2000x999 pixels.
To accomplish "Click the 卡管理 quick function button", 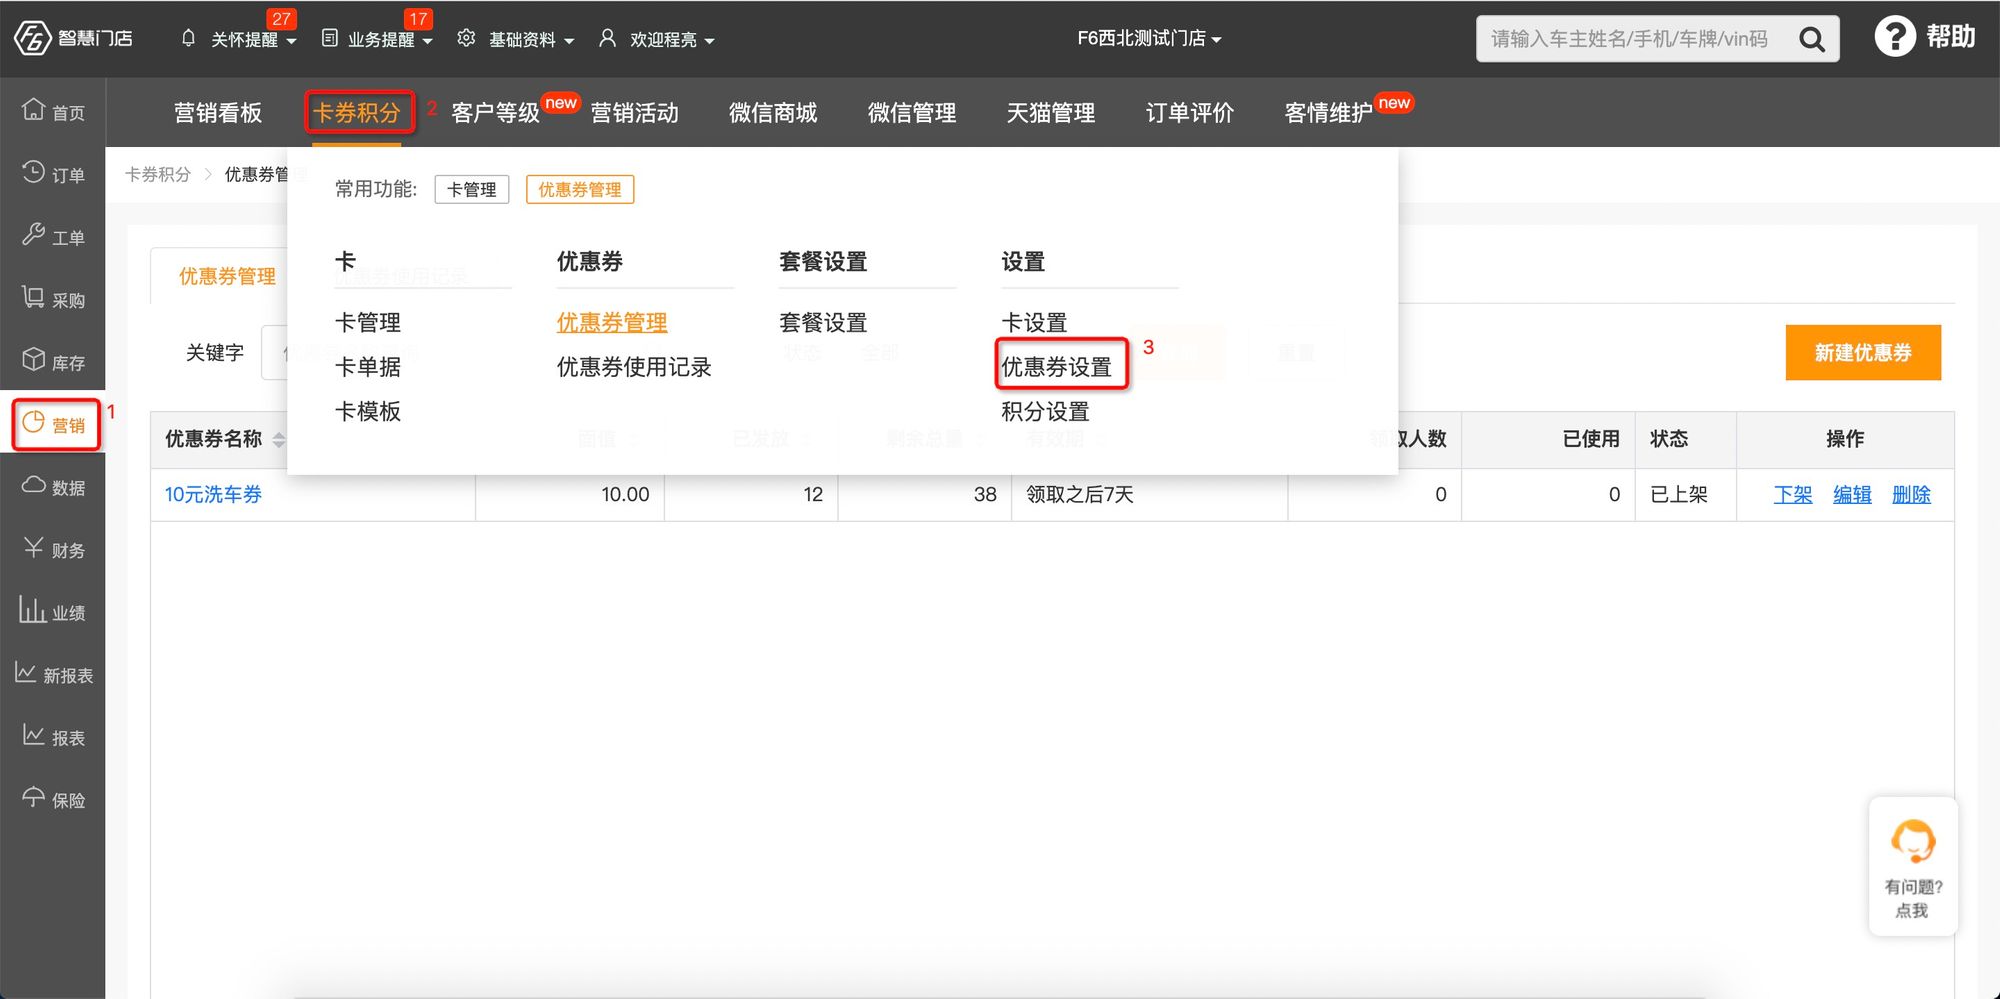I will pyautogui.click(x=472, y=189).
